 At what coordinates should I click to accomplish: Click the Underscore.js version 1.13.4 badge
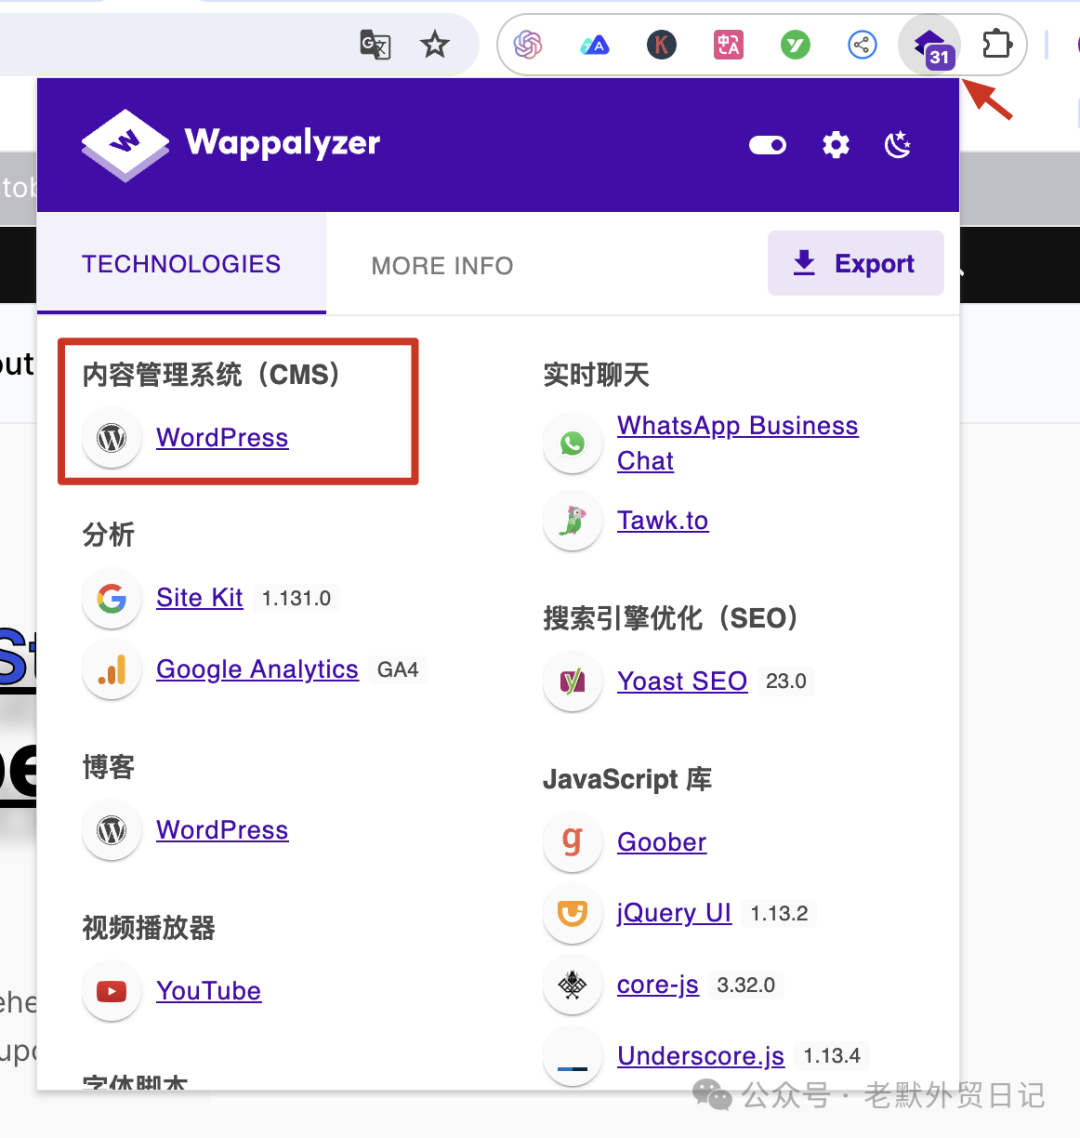point(832,1055)
